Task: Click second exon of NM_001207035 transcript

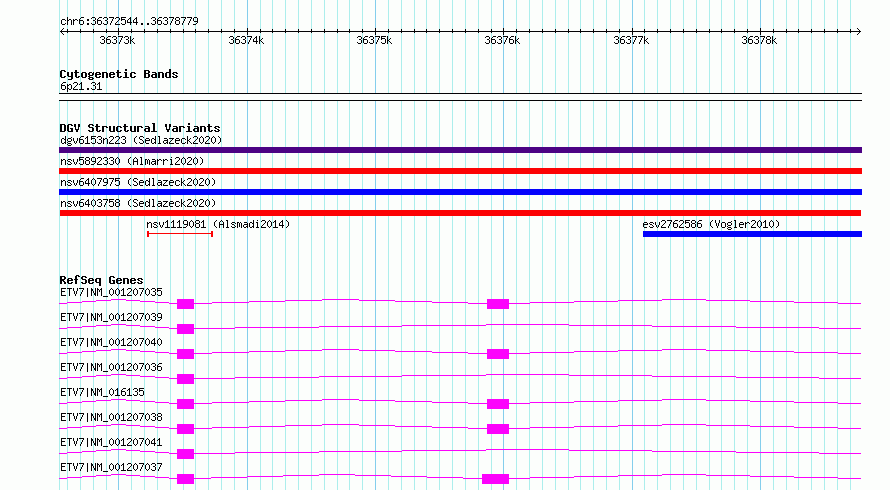Action: tap(498, 304)
